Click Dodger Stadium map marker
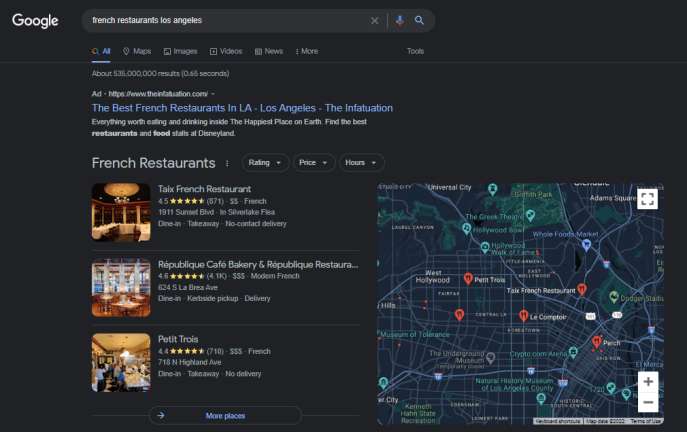 [x=614, y=297]
